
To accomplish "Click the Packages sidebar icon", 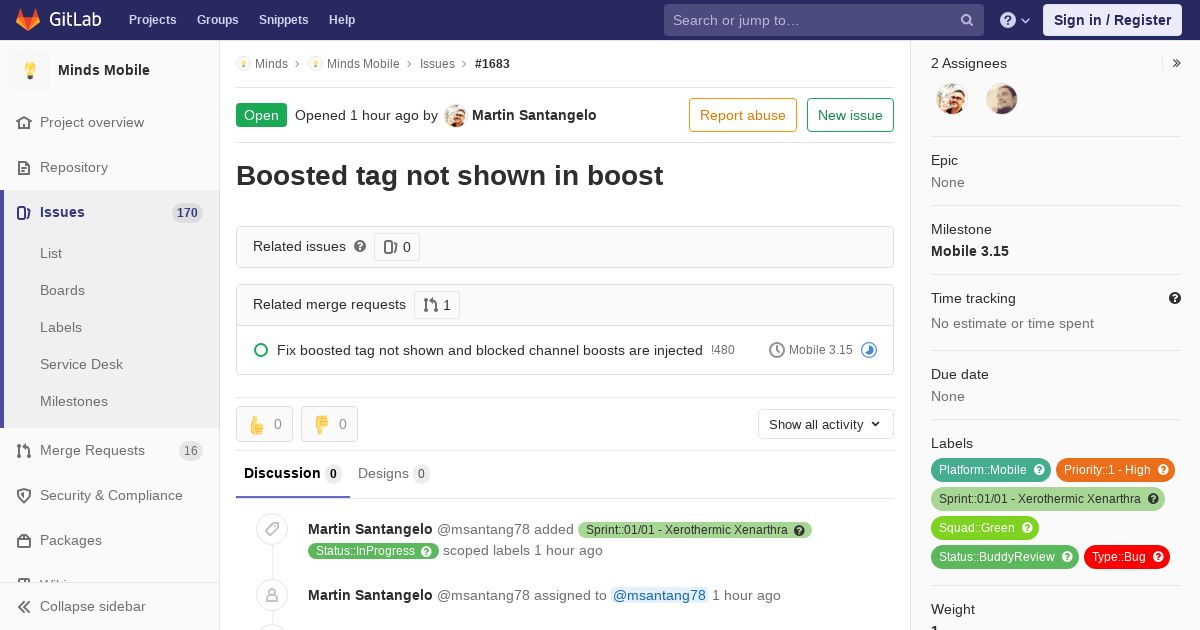I will 24,540.
